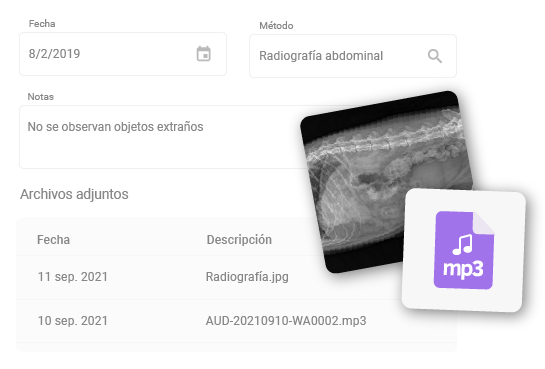This screenshot has width=545, height=369.
Task: Click the 11 sep. 2021 date cell
Action: 73,277
